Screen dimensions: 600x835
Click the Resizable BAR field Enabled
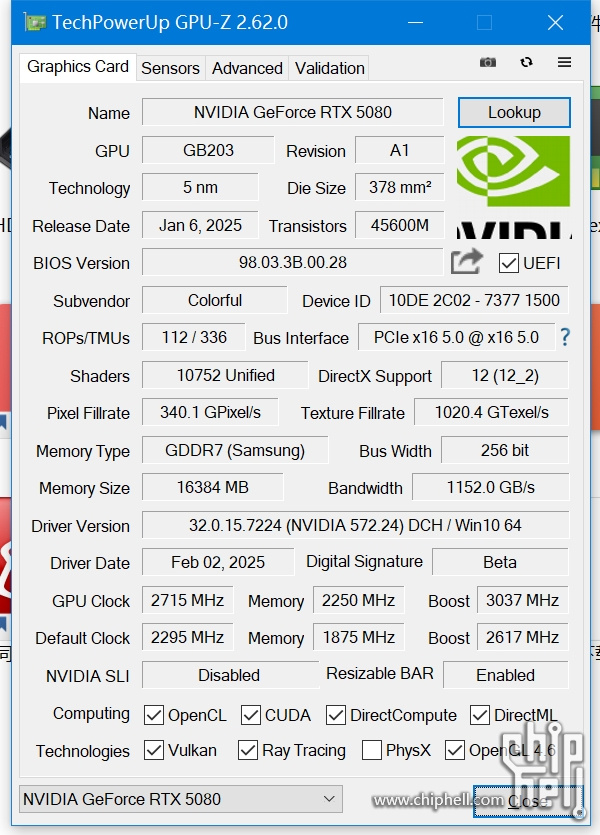coord(505,675)
